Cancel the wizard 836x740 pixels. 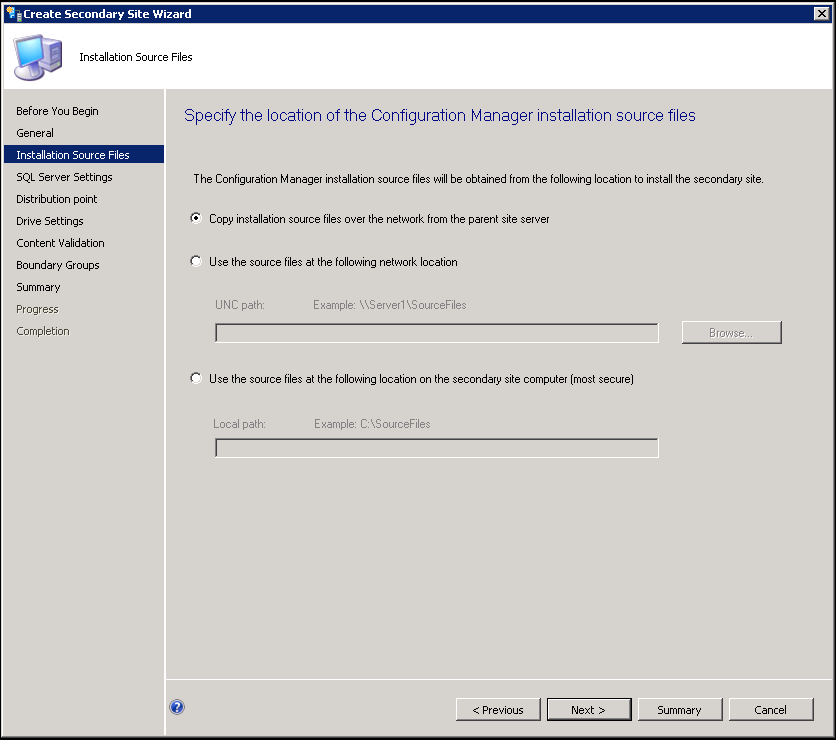771,710
